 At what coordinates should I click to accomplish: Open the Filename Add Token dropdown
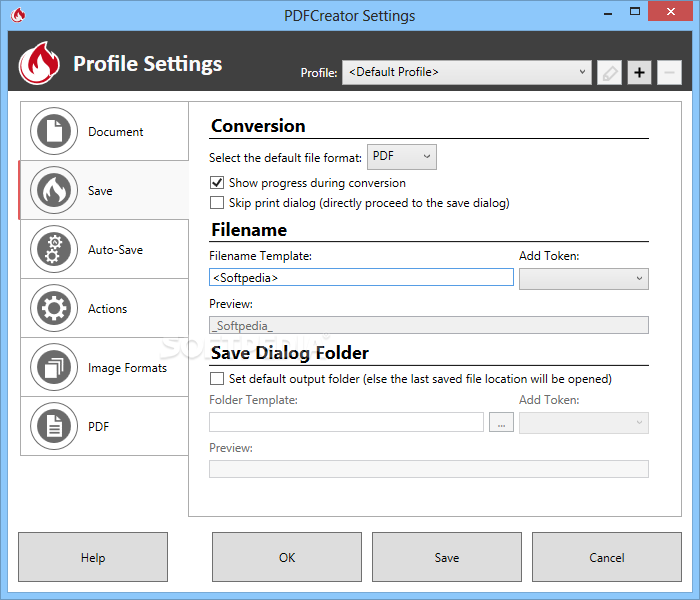[x=583, y=279]
